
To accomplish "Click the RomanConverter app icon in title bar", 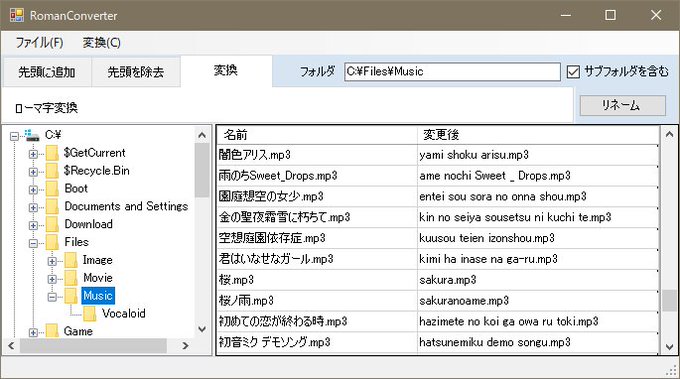I will click(16, 15).
